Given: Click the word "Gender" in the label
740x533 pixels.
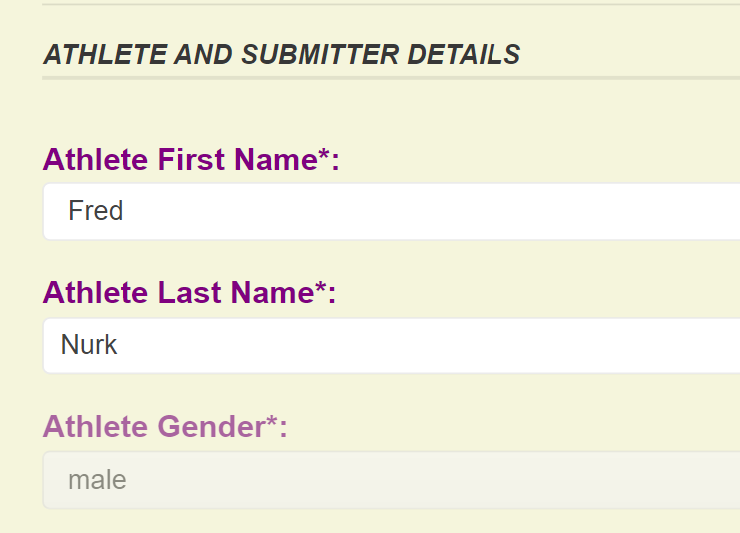Looking at the screenshot, I should click(210, 427).
